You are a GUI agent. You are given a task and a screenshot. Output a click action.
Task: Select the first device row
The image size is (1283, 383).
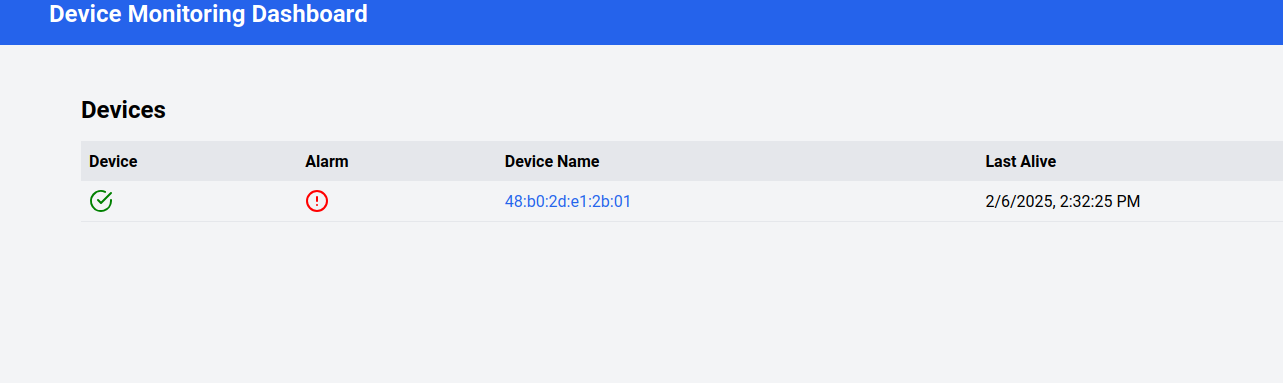pos(682,201)
